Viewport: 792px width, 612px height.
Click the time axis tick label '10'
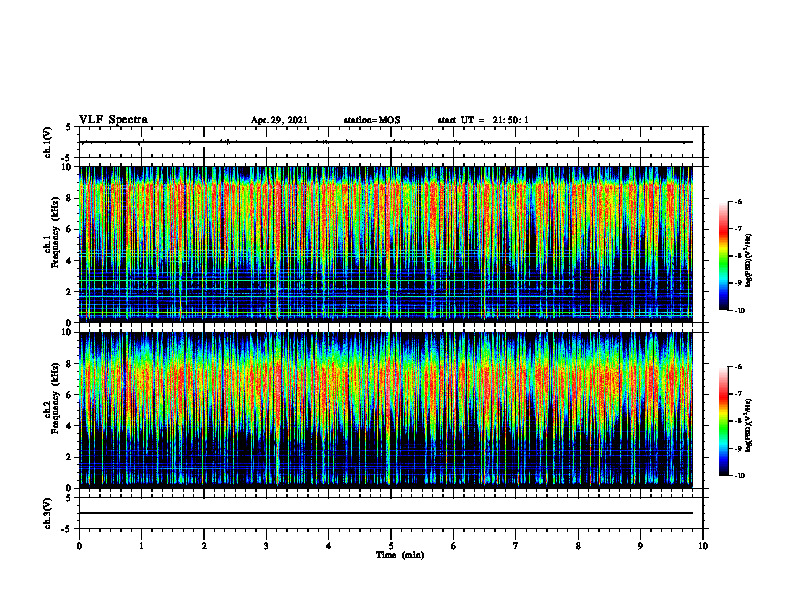[703, 546]
